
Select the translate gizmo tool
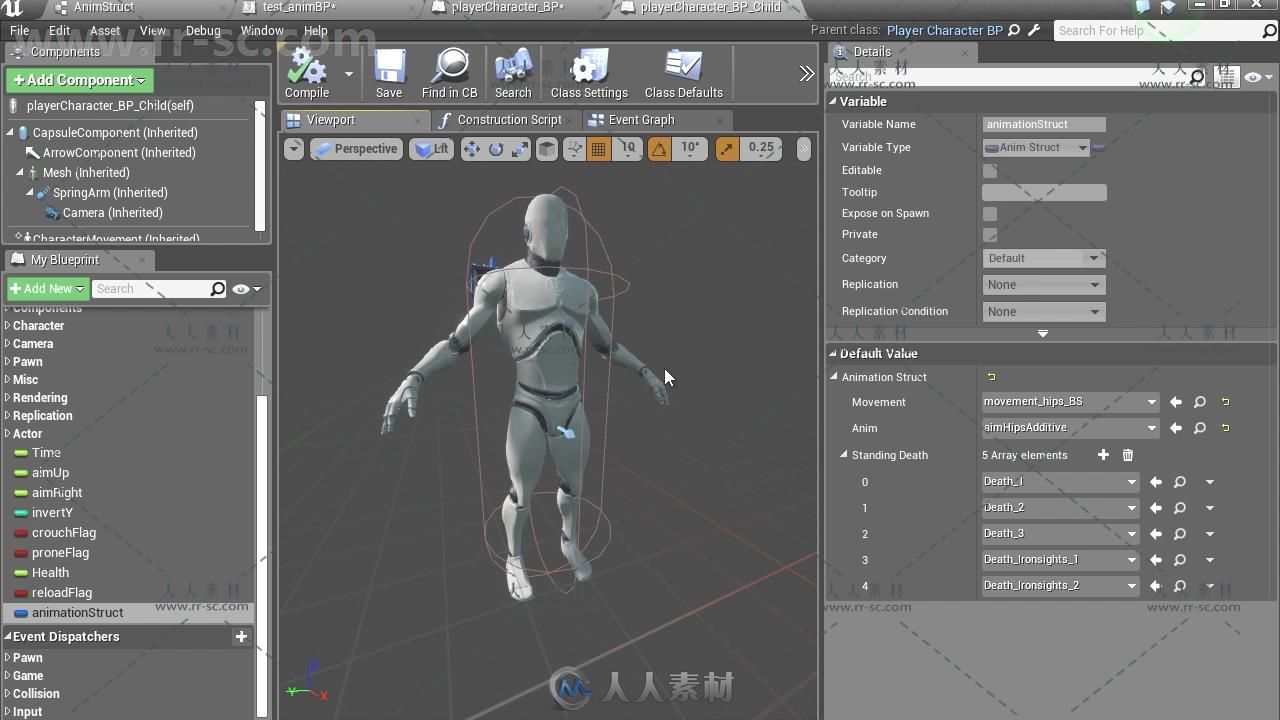472,149
